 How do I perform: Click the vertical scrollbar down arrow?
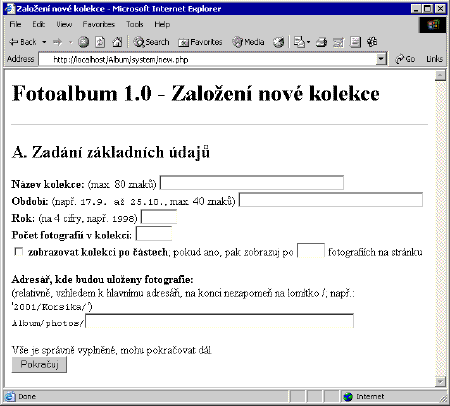point(440,382)
